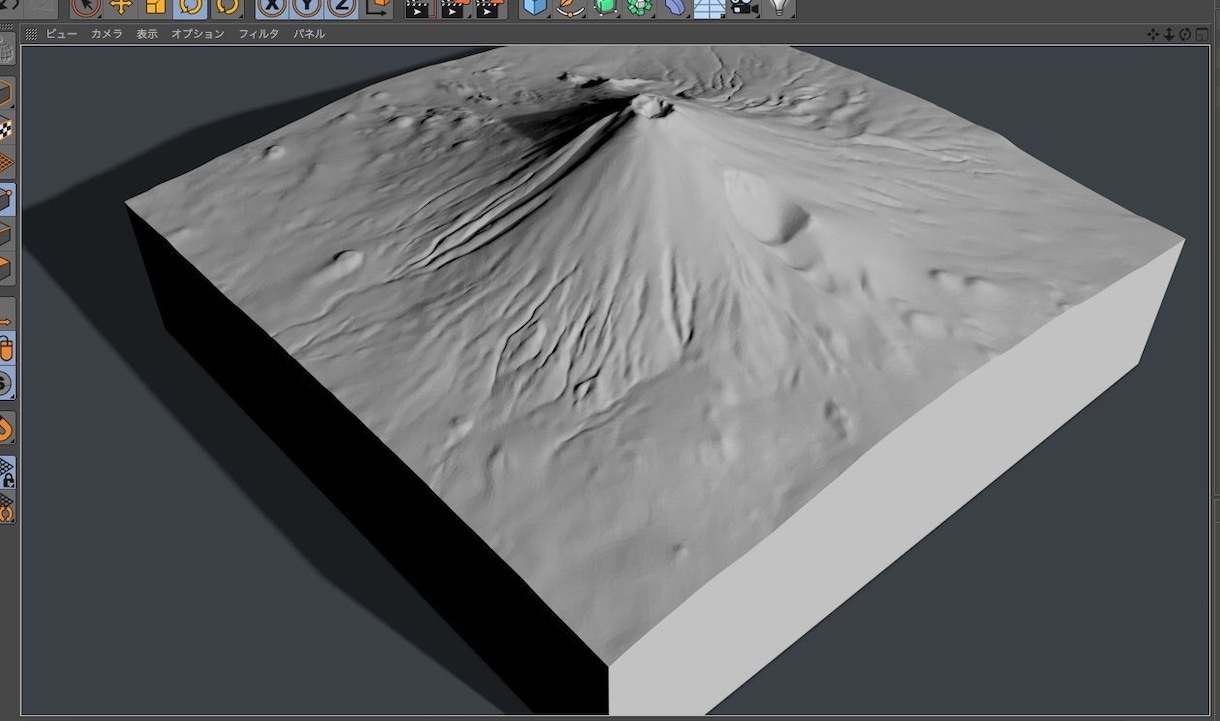Switch to Texture mode checkerboard icon
1220x721 pixels.
click(7, 129)
